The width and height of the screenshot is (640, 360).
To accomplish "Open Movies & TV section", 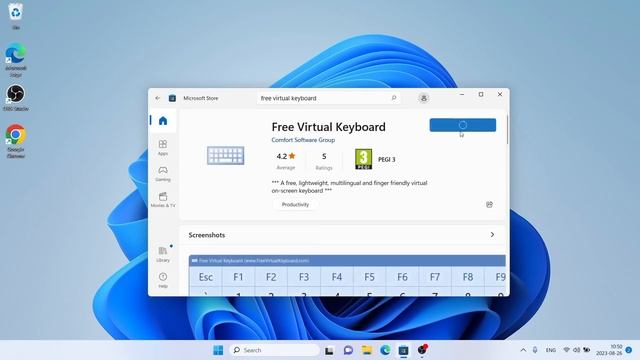I will pyautogui.click(x=163, y=200).
